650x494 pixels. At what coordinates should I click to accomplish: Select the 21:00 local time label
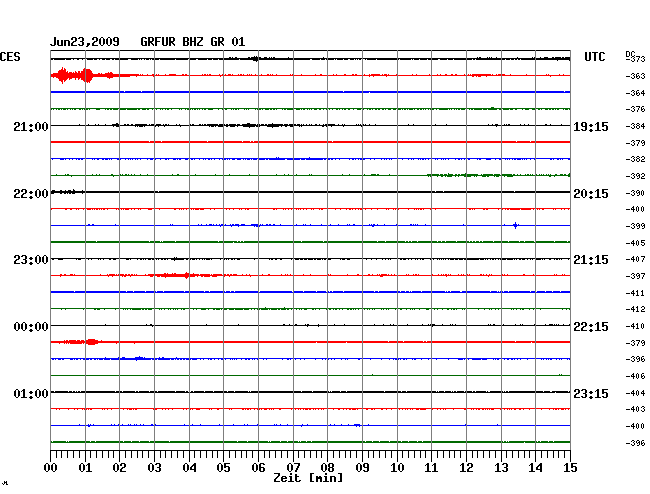(31, 126)
